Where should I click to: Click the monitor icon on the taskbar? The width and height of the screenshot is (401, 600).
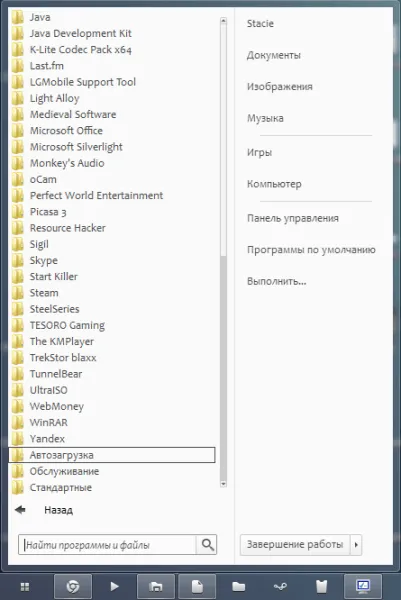[363, 586]
